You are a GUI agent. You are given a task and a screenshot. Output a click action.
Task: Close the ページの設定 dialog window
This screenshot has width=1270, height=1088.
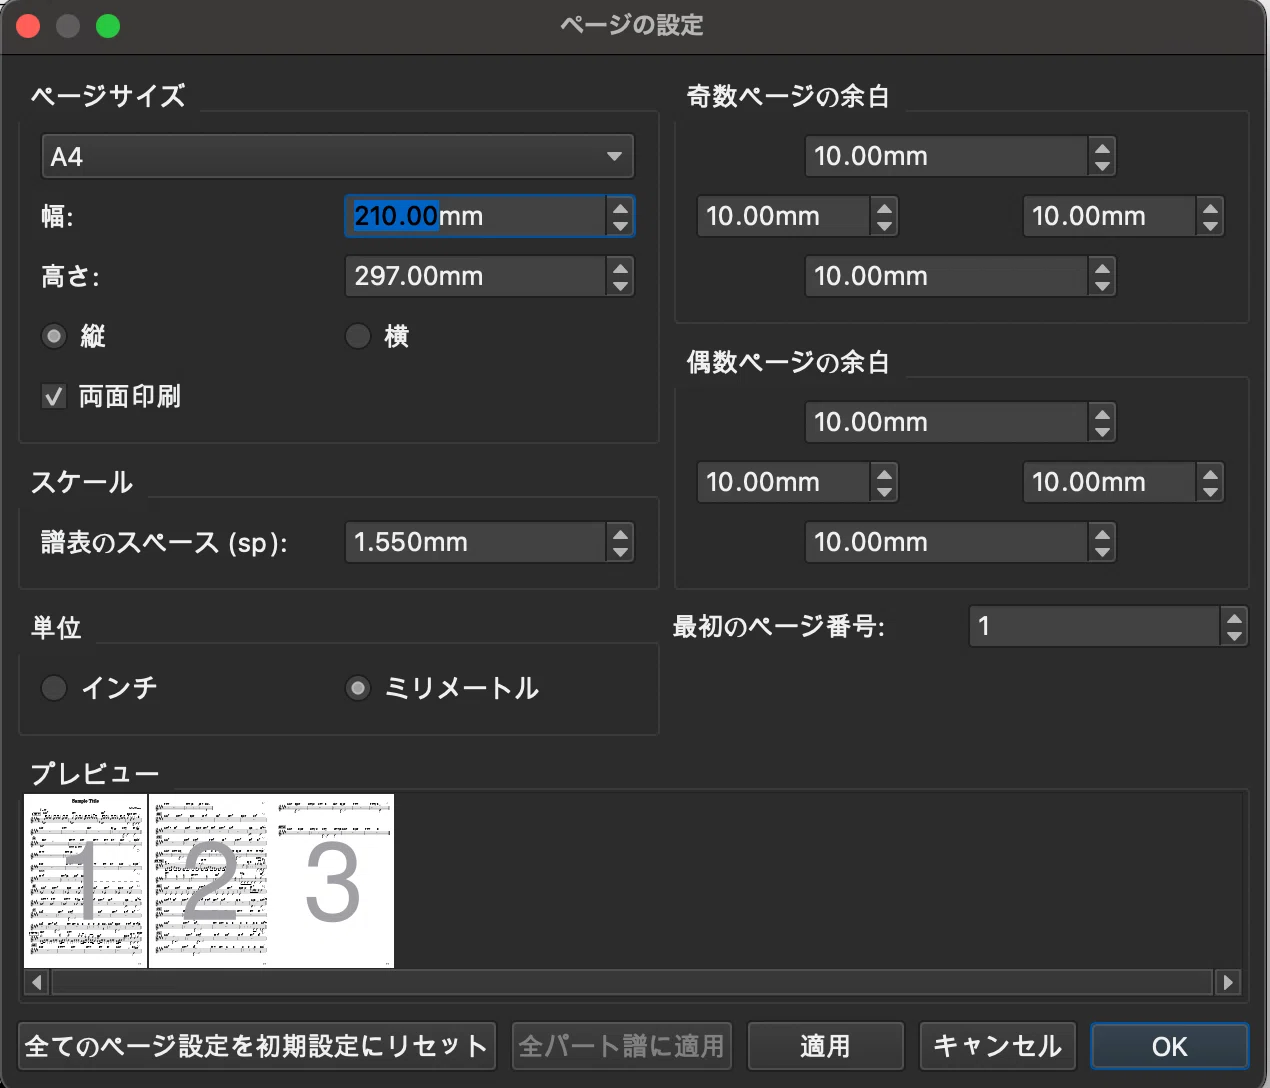pos(28,26)
